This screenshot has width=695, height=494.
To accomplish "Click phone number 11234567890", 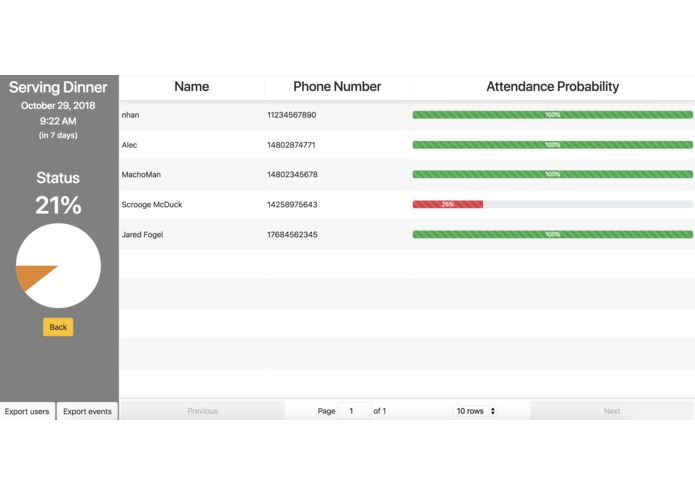I will tap(292, 115).
